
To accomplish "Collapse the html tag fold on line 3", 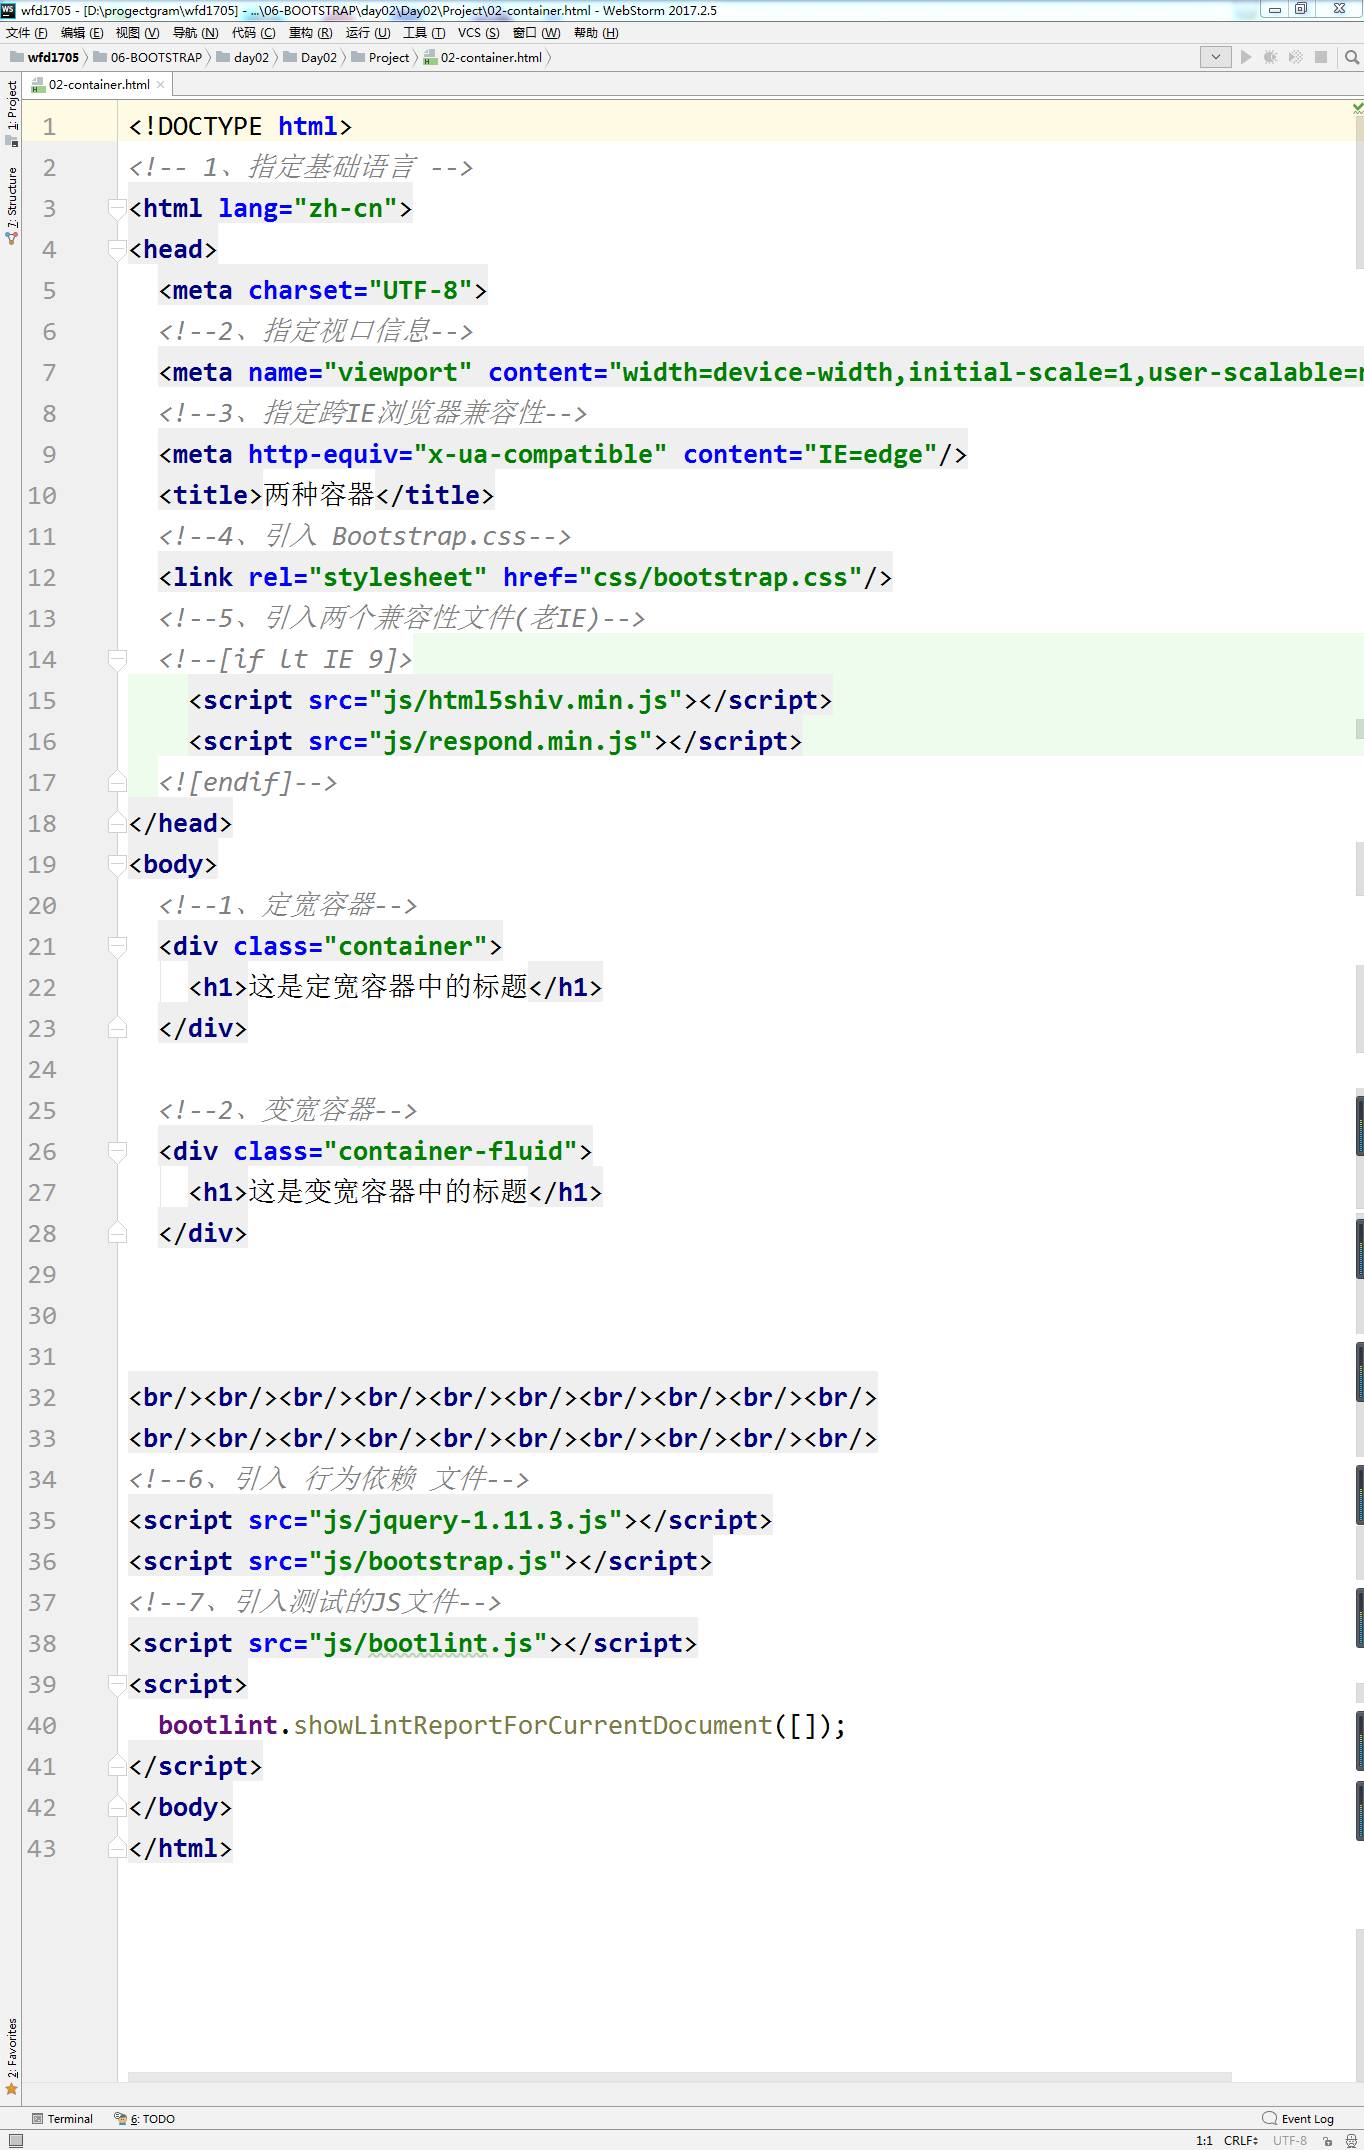I will point(117,208).
